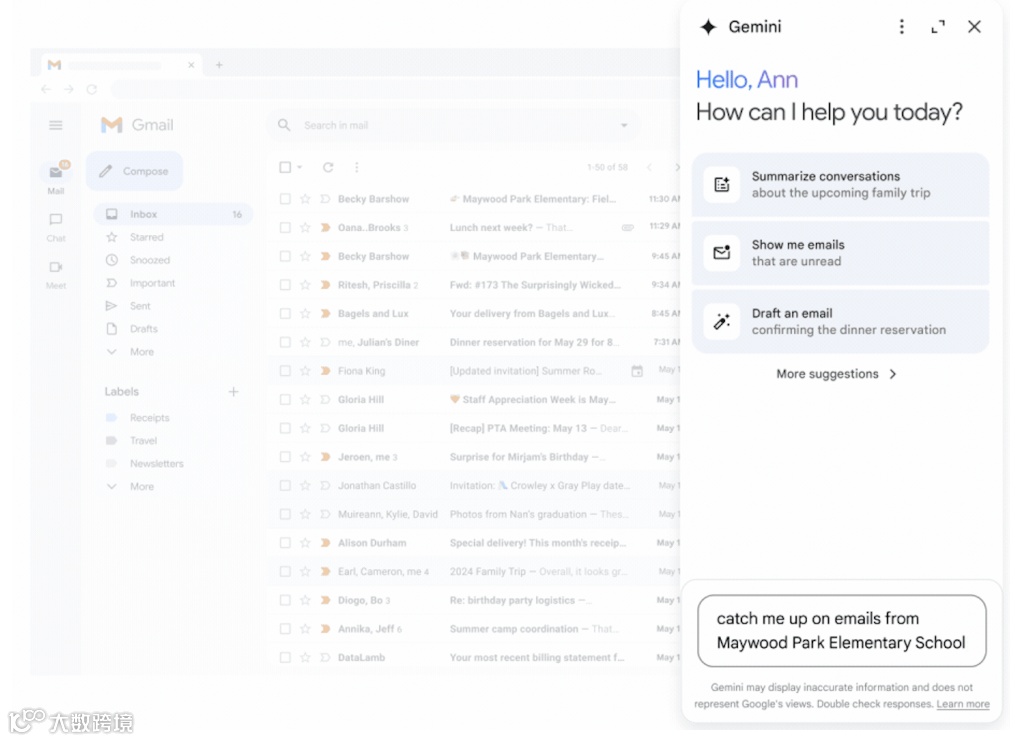The width and height of the screenshot is (1024, 741).
Task: Click browser forward arrow
Action: pos(69,89)
